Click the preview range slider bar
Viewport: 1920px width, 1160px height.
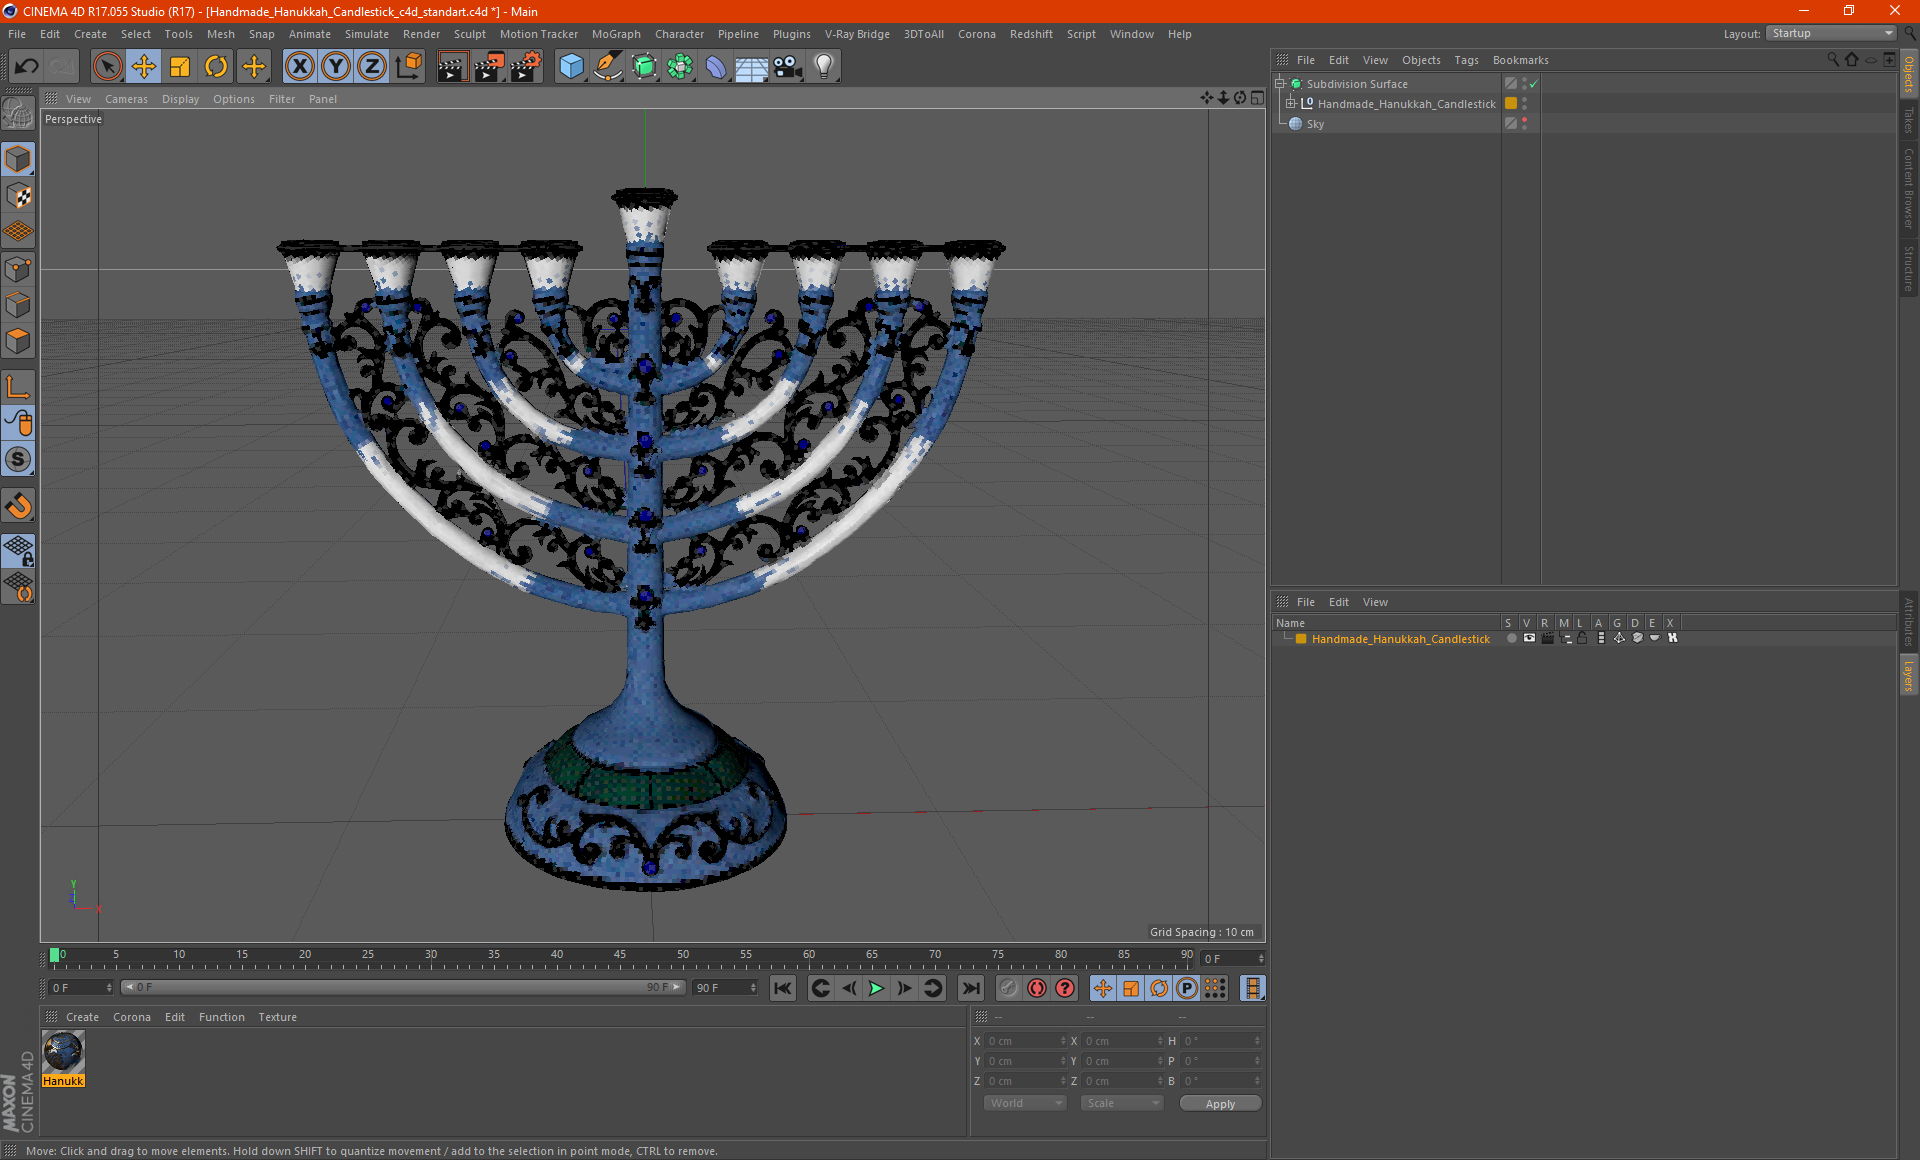402,987
